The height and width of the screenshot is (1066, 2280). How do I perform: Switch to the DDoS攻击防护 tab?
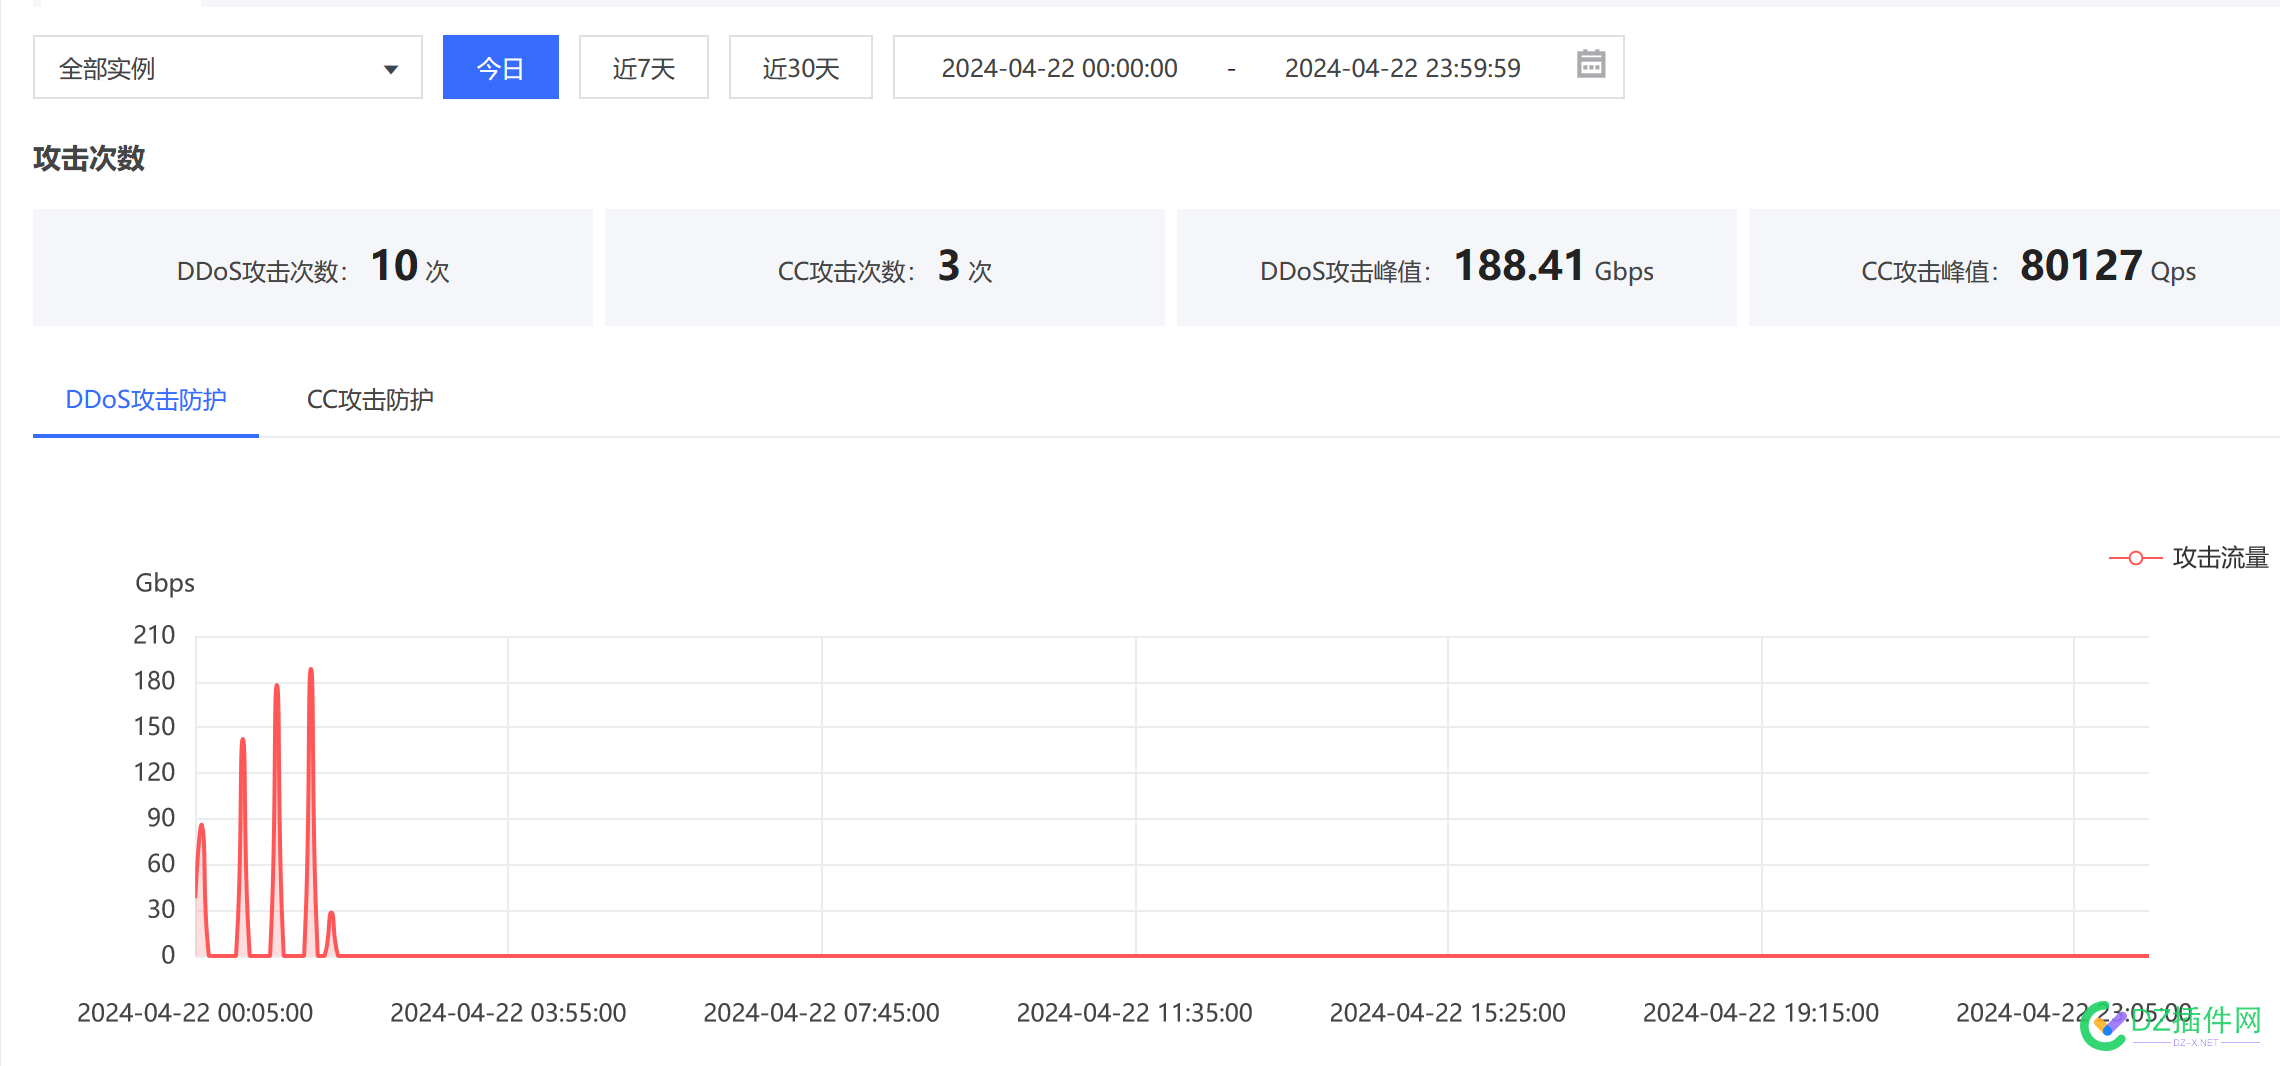click(146, 400)
